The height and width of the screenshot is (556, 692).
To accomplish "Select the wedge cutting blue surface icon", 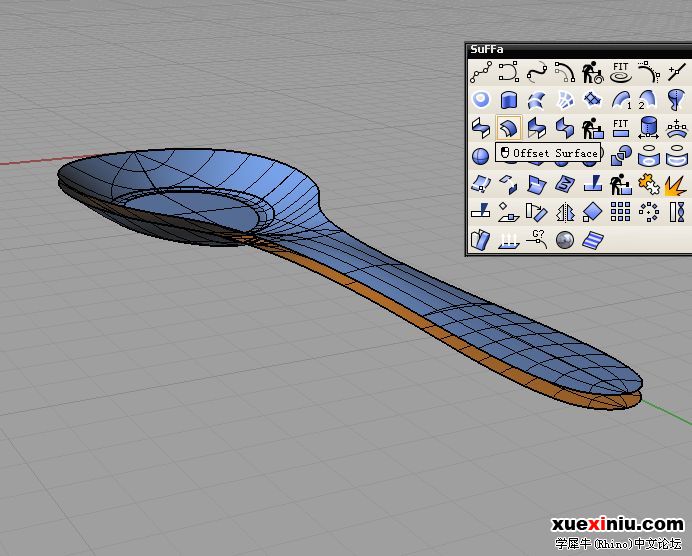I will pos(593,184).
